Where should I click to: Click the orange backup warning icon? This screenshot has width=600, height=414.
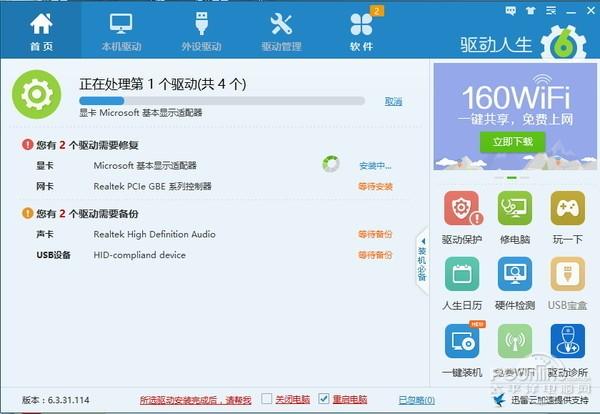click(x=28, y=213)
